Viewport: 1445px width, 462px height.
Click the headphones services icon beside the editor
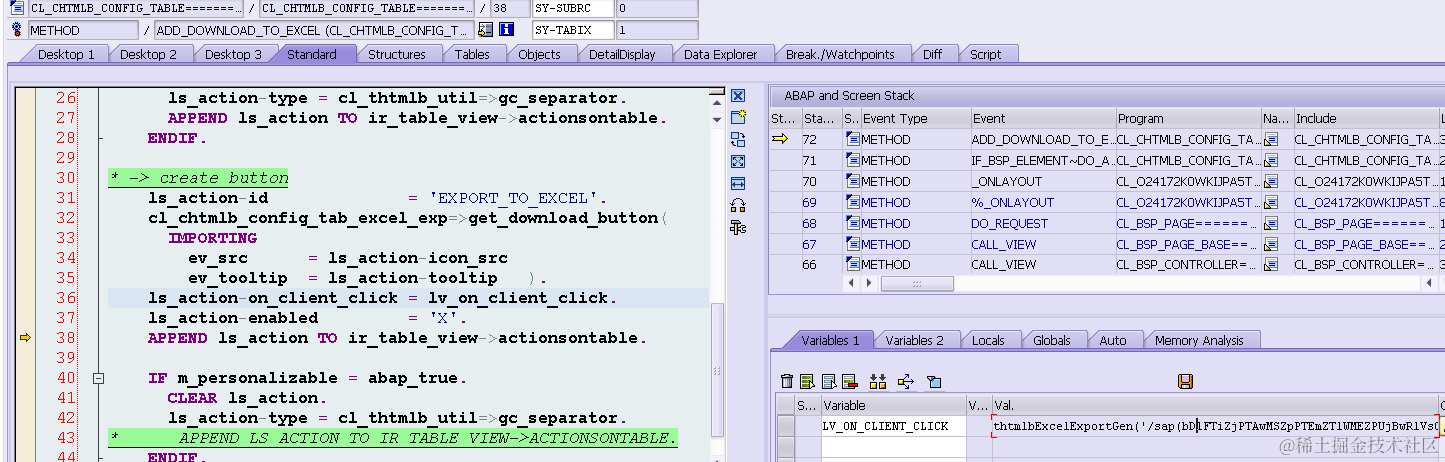click(x=738, y=205)
